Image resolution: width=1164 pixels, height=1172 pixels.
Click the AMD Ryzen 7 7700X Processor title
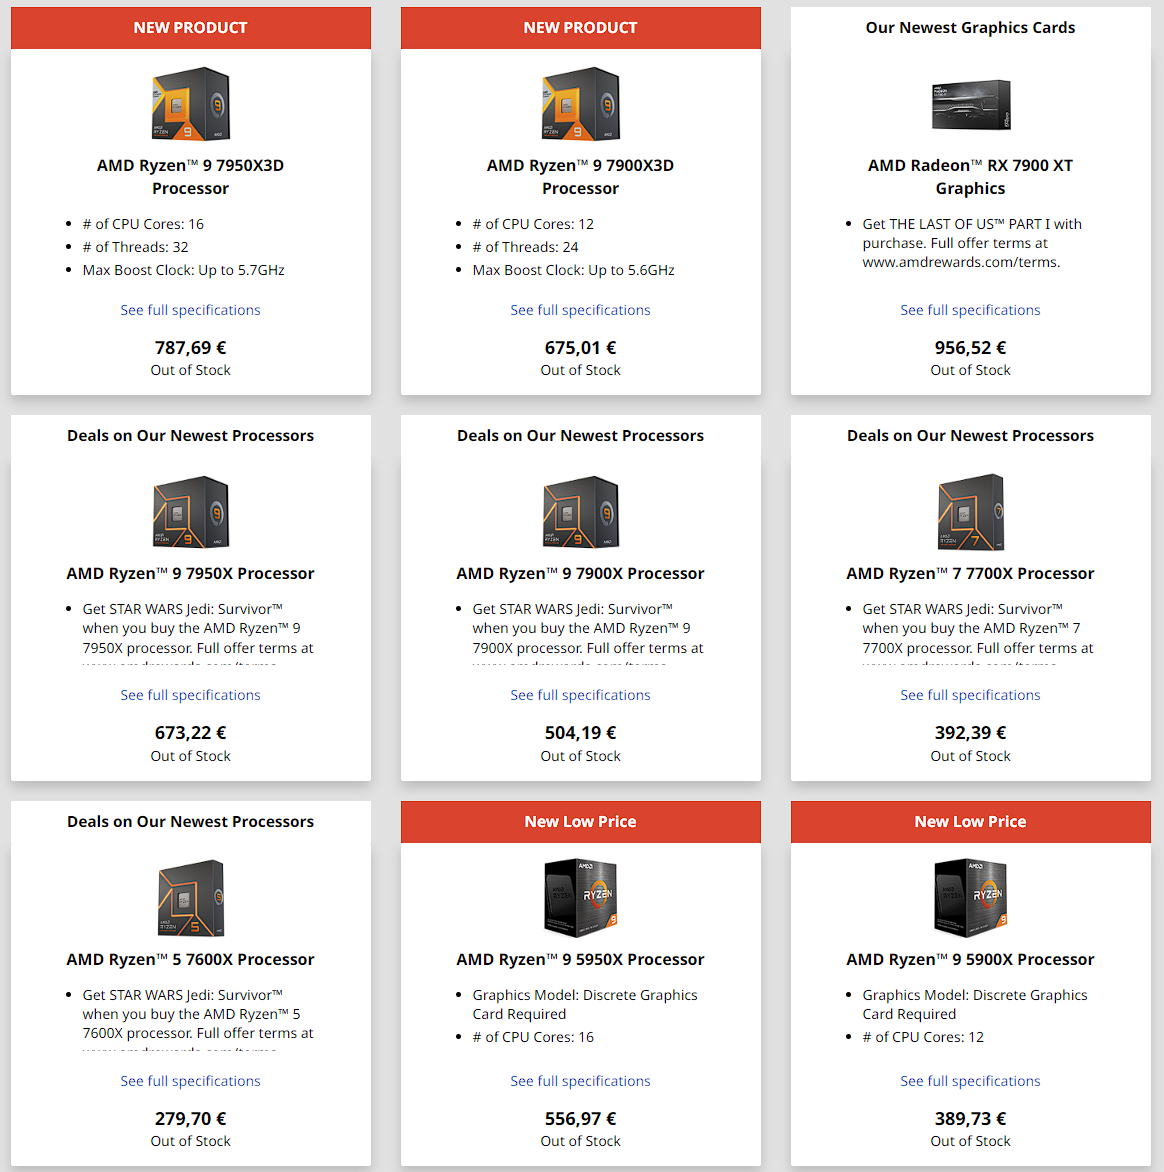click(x=970, y=573)
